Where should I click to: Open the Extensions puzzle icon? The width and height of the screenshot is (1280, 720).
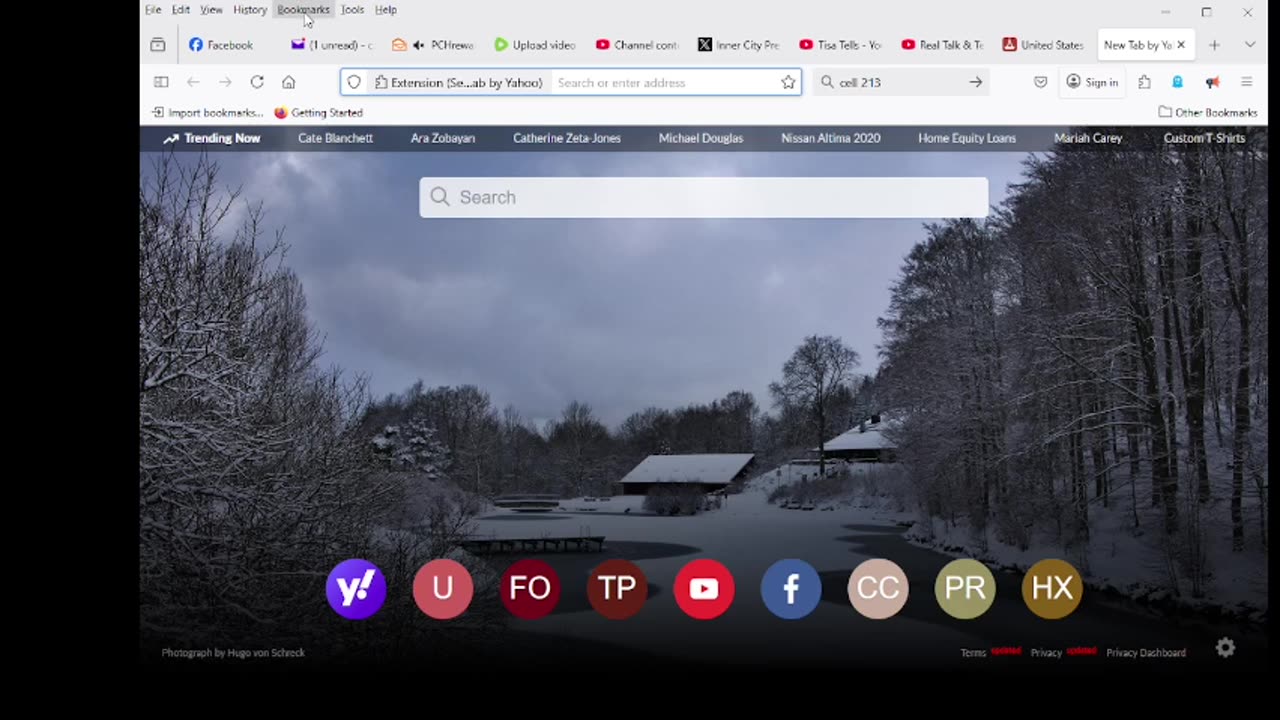1145,82
